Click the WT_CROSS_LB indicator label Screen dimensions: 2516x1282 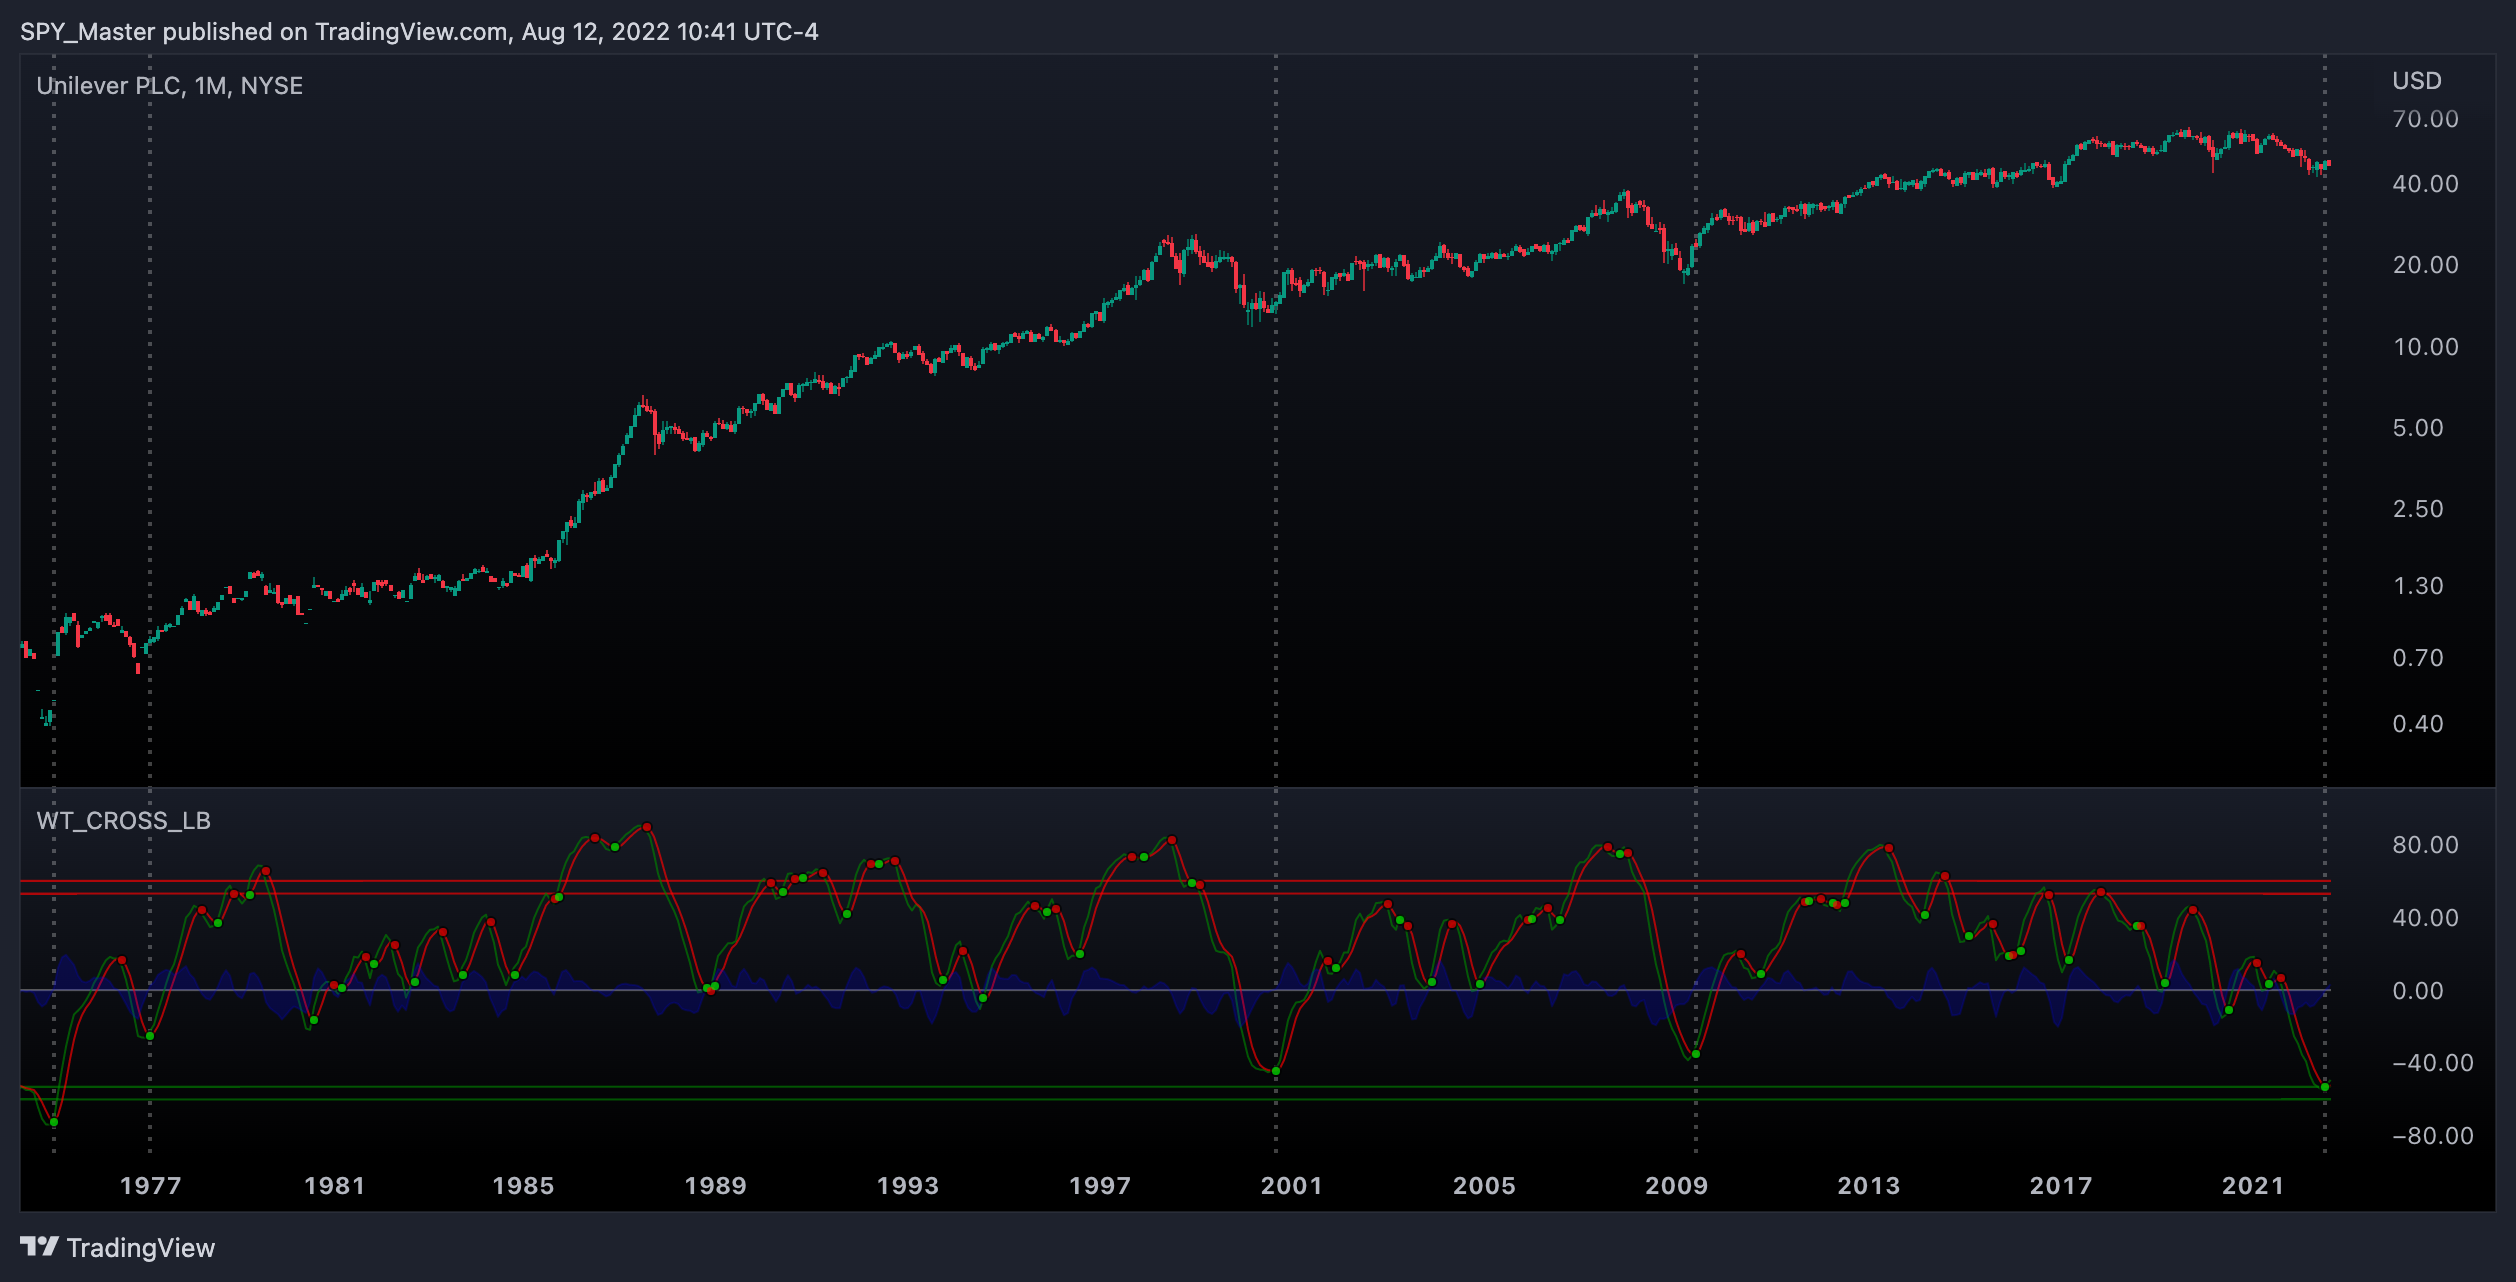124,821
